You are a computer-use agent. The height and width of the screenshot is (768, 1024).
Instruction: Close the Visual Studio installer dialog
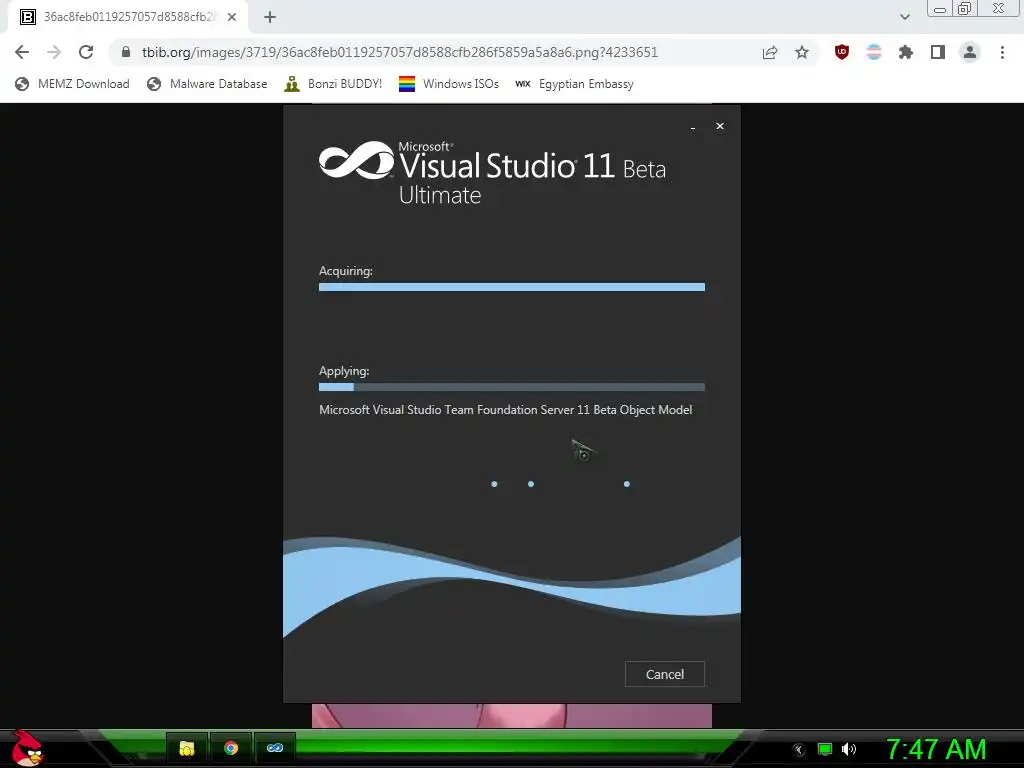click(720, 126)
